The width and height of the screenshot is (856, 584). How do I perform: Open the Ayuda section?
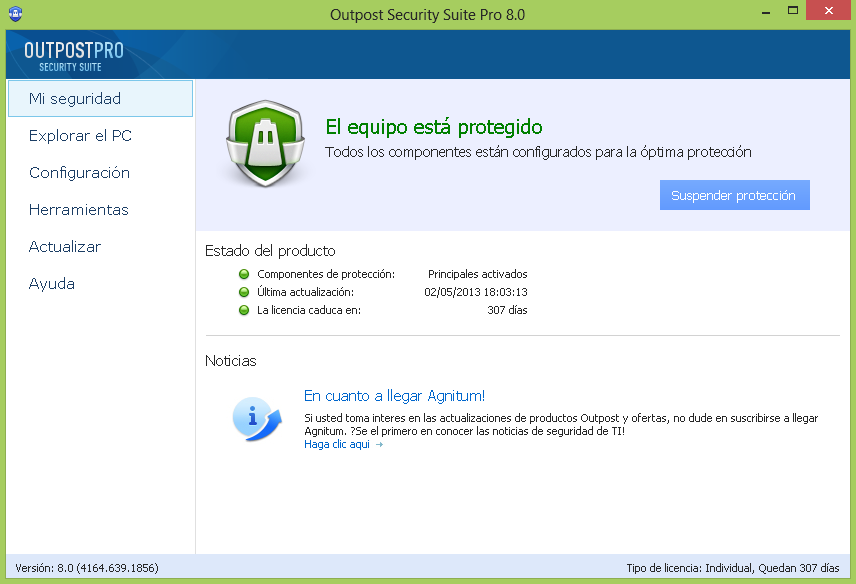[51, 284]
